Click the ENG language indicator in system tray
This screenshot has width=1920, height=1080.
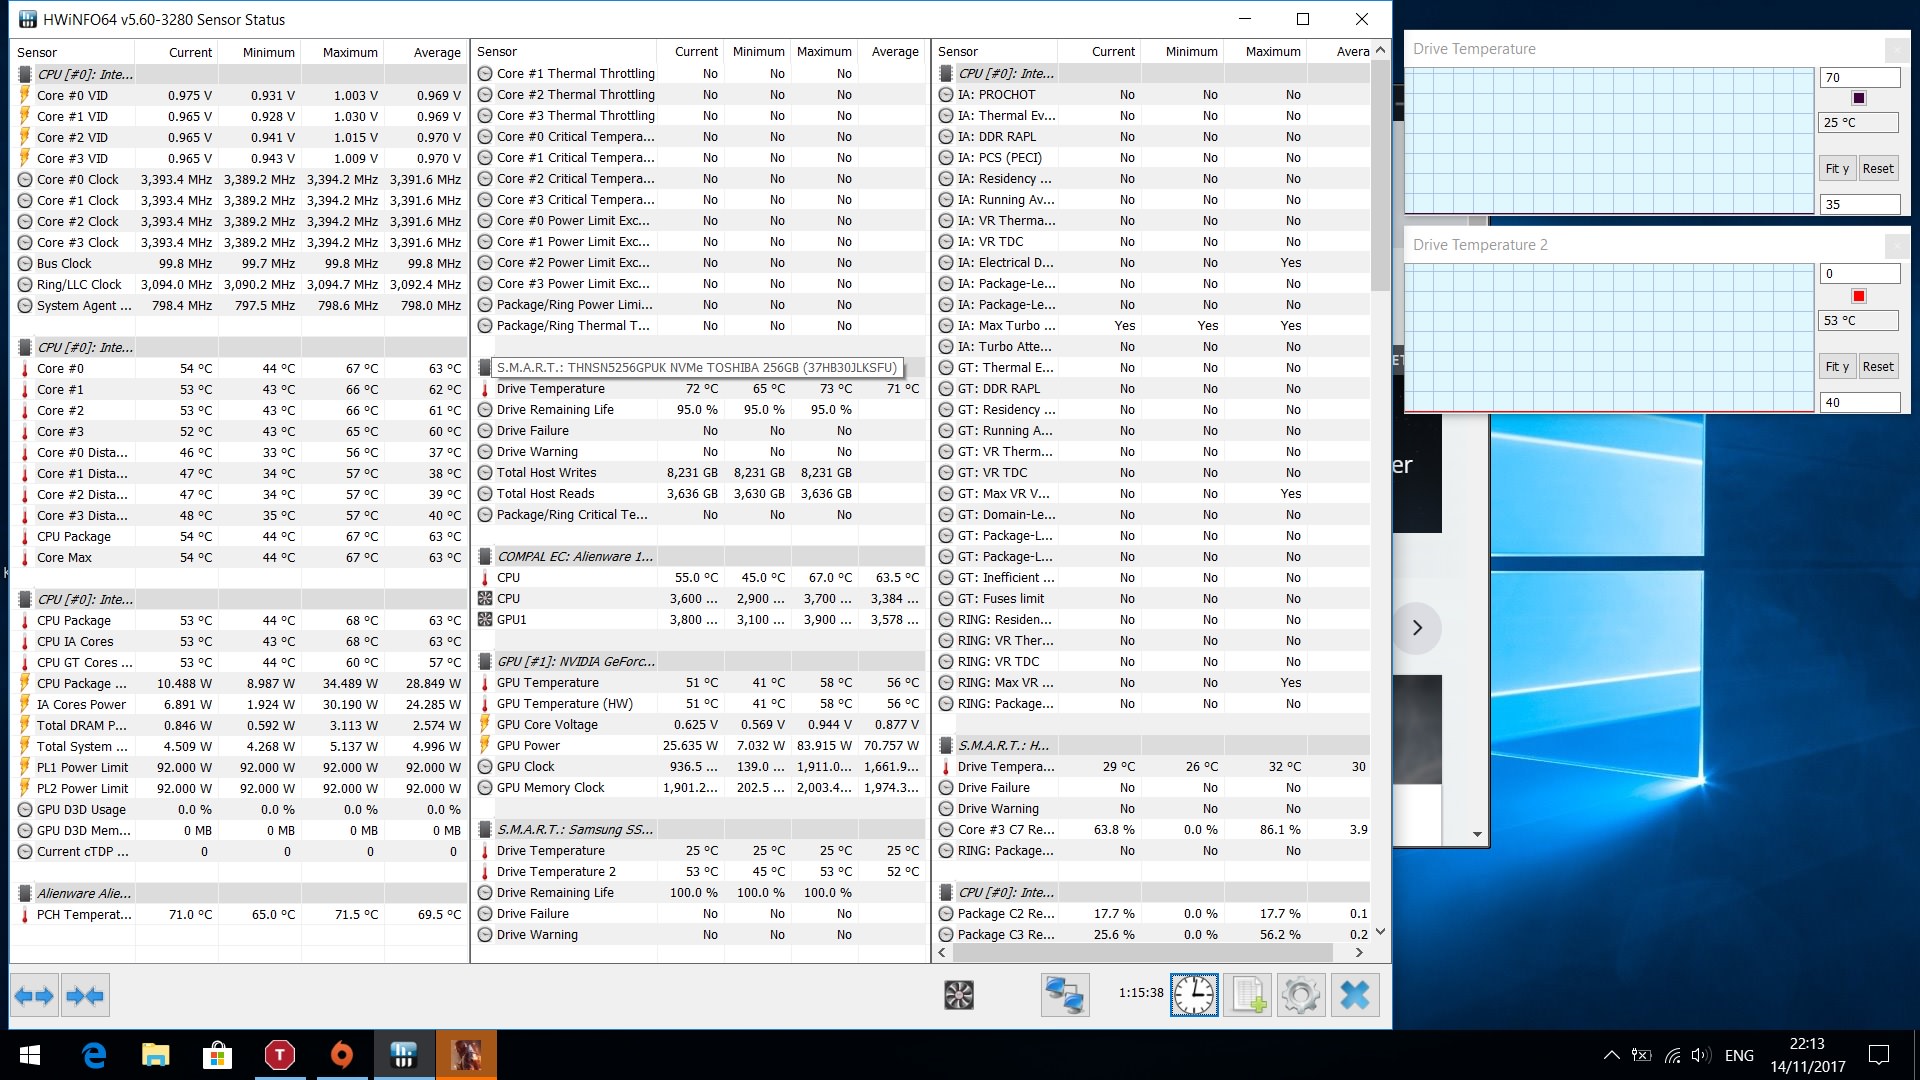point(1739,1055)
